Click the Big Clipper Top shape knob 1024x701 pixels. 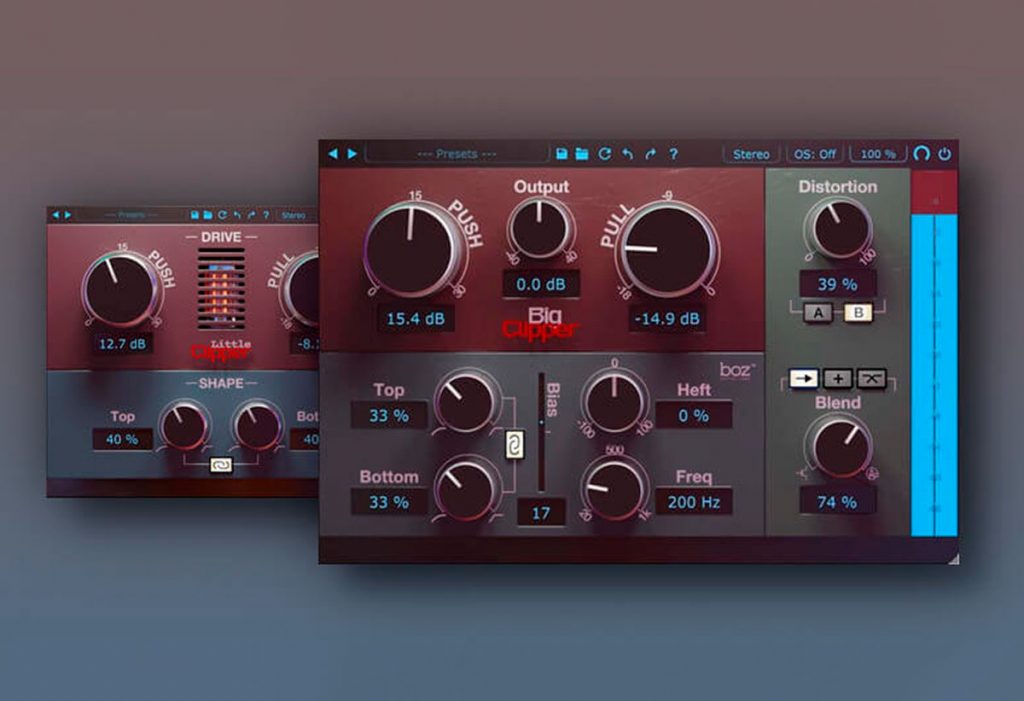coord(465,403)
